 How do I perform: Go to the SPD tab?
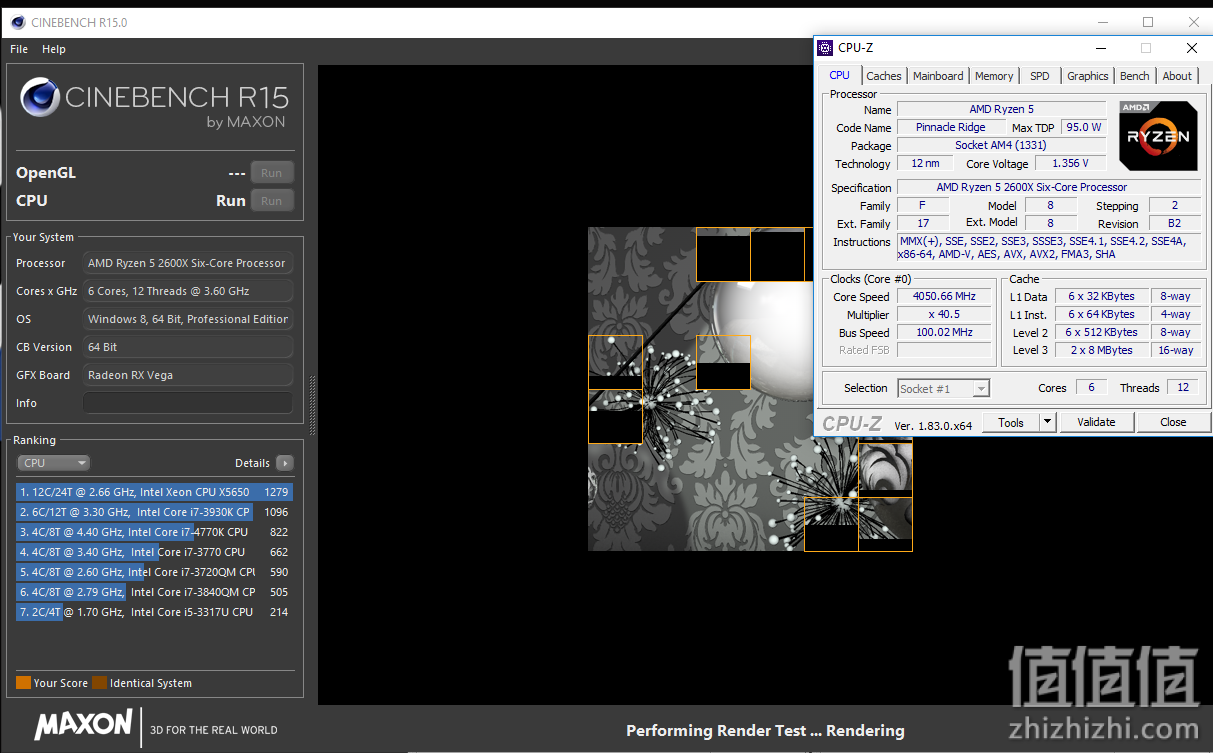tap(1040, 76)
